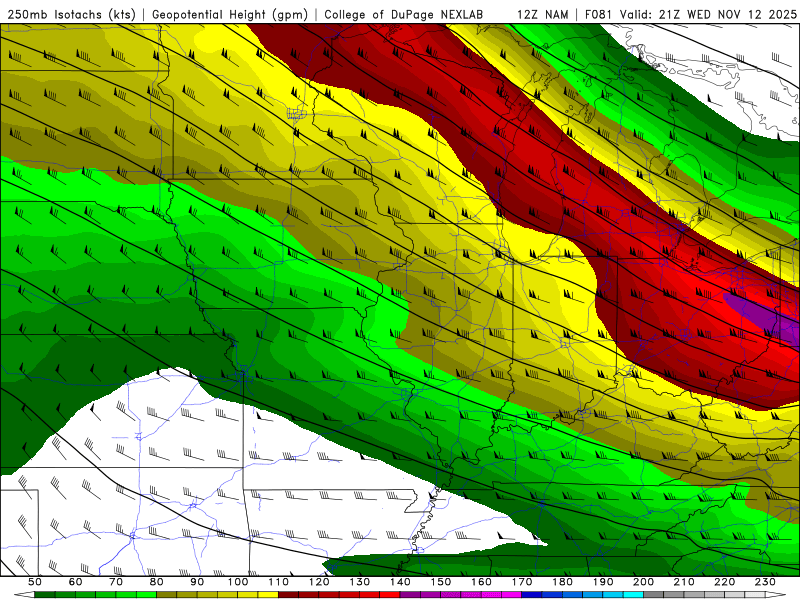Click the 110 label on color bar
800x600 pixels.
(x=279, y=582)
